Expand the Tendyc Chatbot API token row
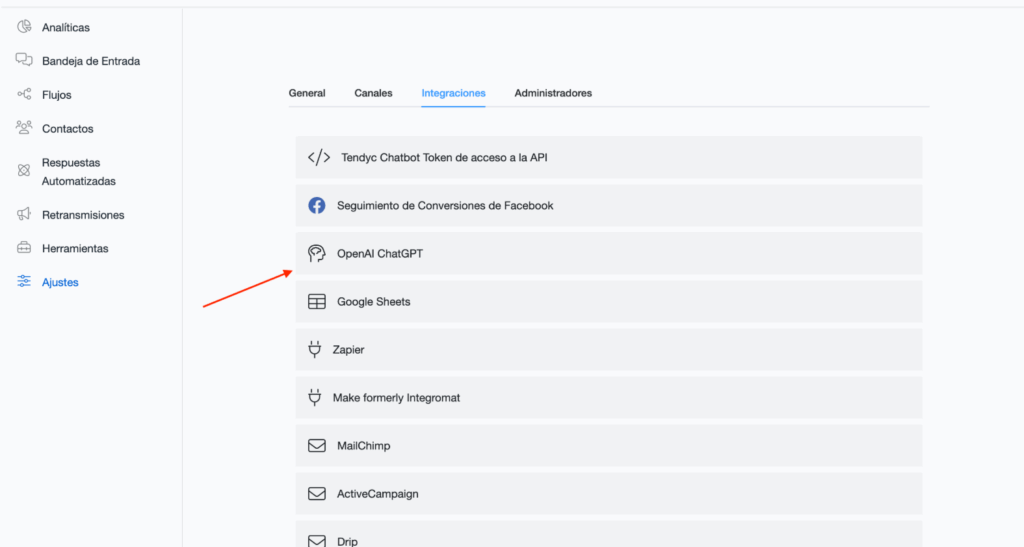Viewport: 1024px width, 547px height. (x=608, y=157)
